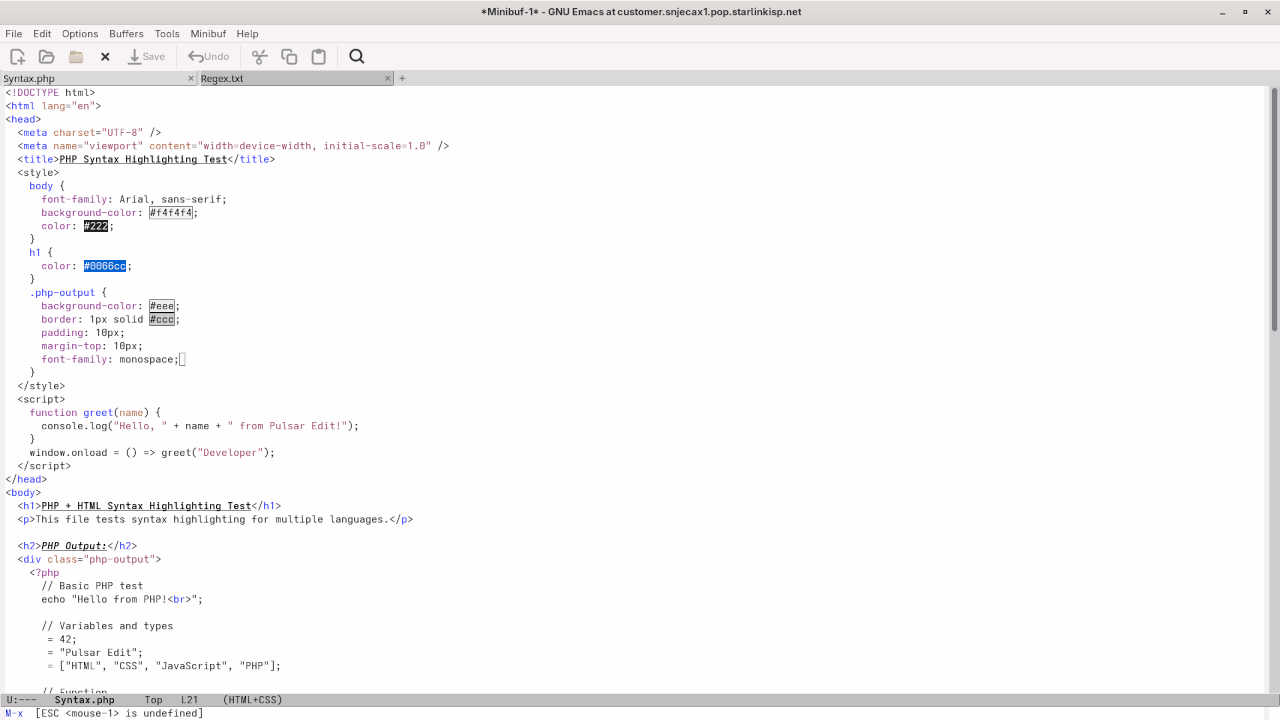Open the Buffers menu
Viewport: 1280px width, 720px height.
coord(126,34)
